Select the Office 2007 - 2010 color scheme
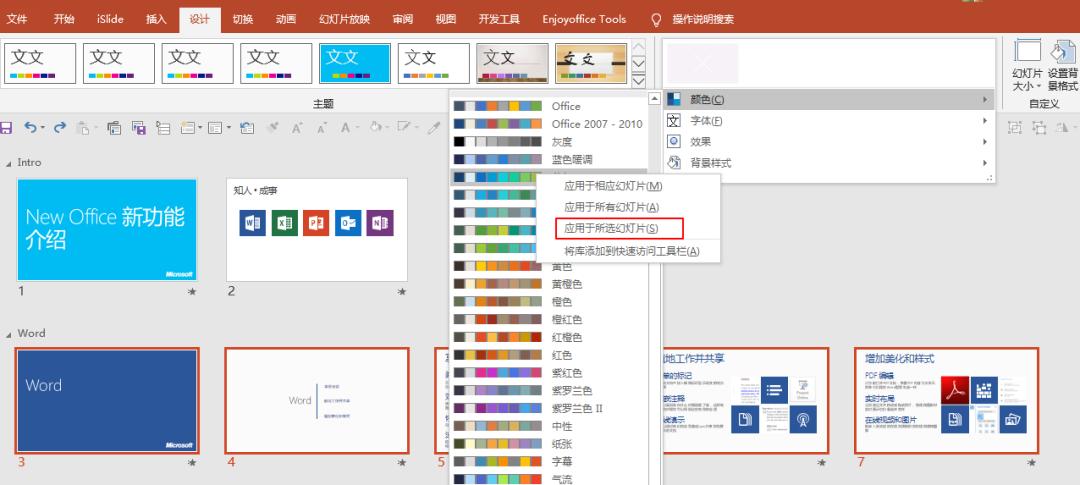Screen dimensions: 1080x485 549,124
